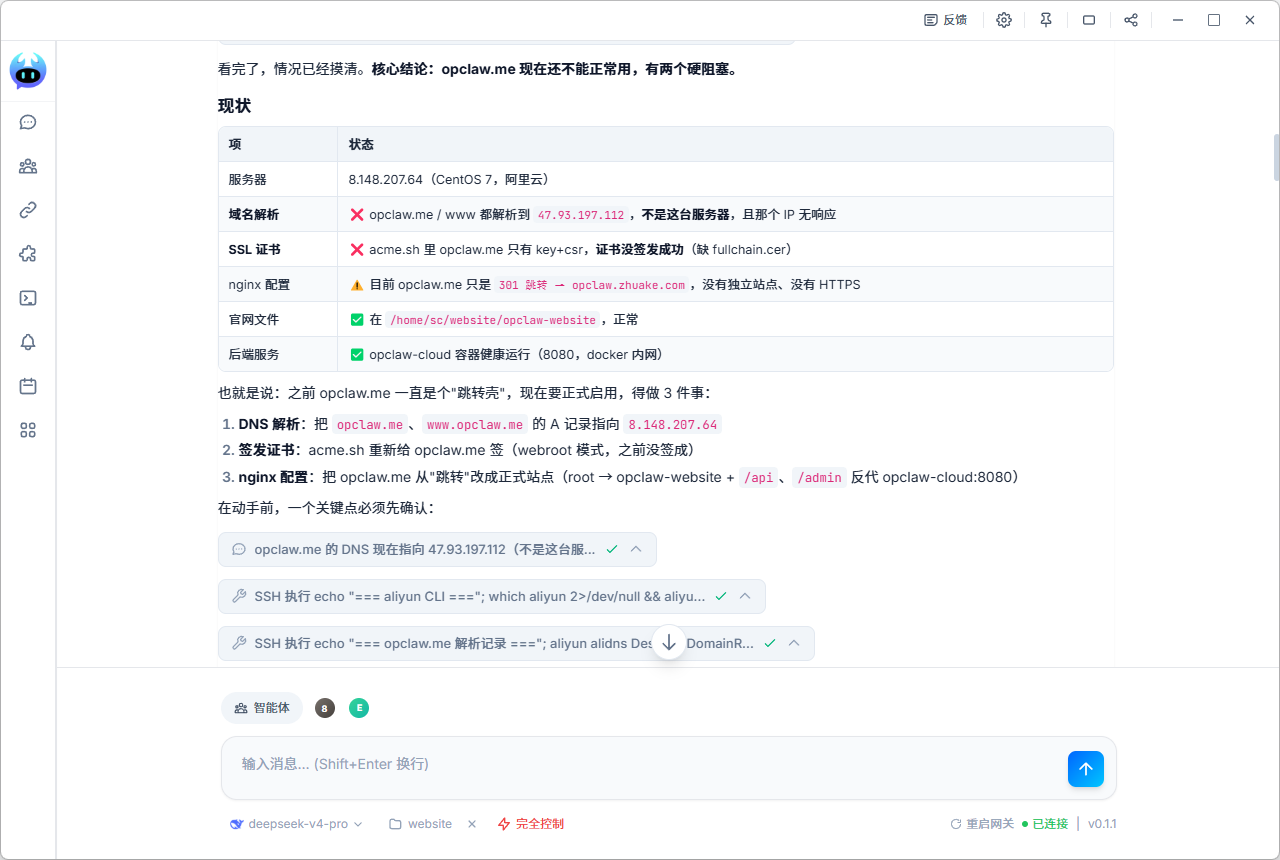This screenshot has width=1280, height=860.
Task: Click the www.opclaw.me code snippet
Action: click(x=475, y=424)
